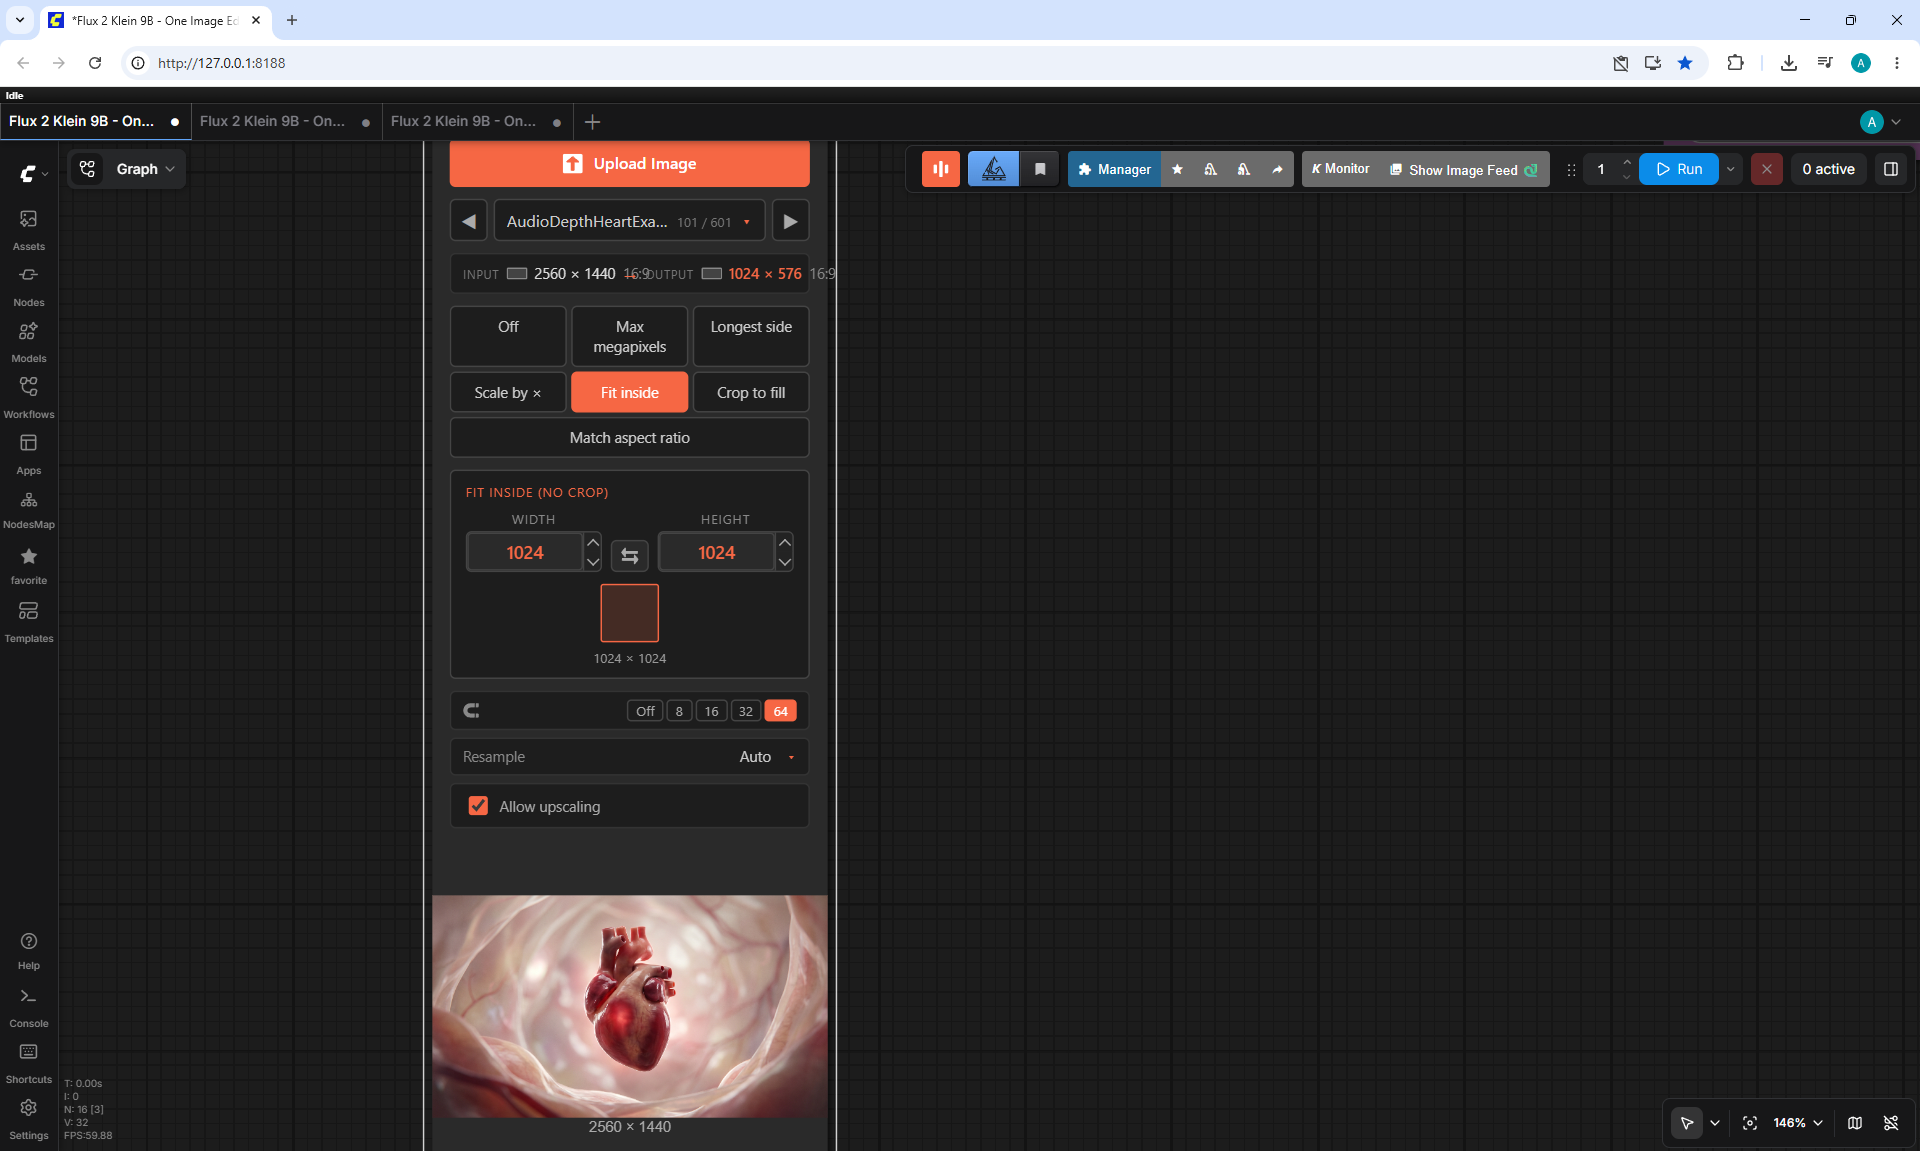Open the Manager button
Viewport: 1920px width, 1151px height.
(1114, 169)
